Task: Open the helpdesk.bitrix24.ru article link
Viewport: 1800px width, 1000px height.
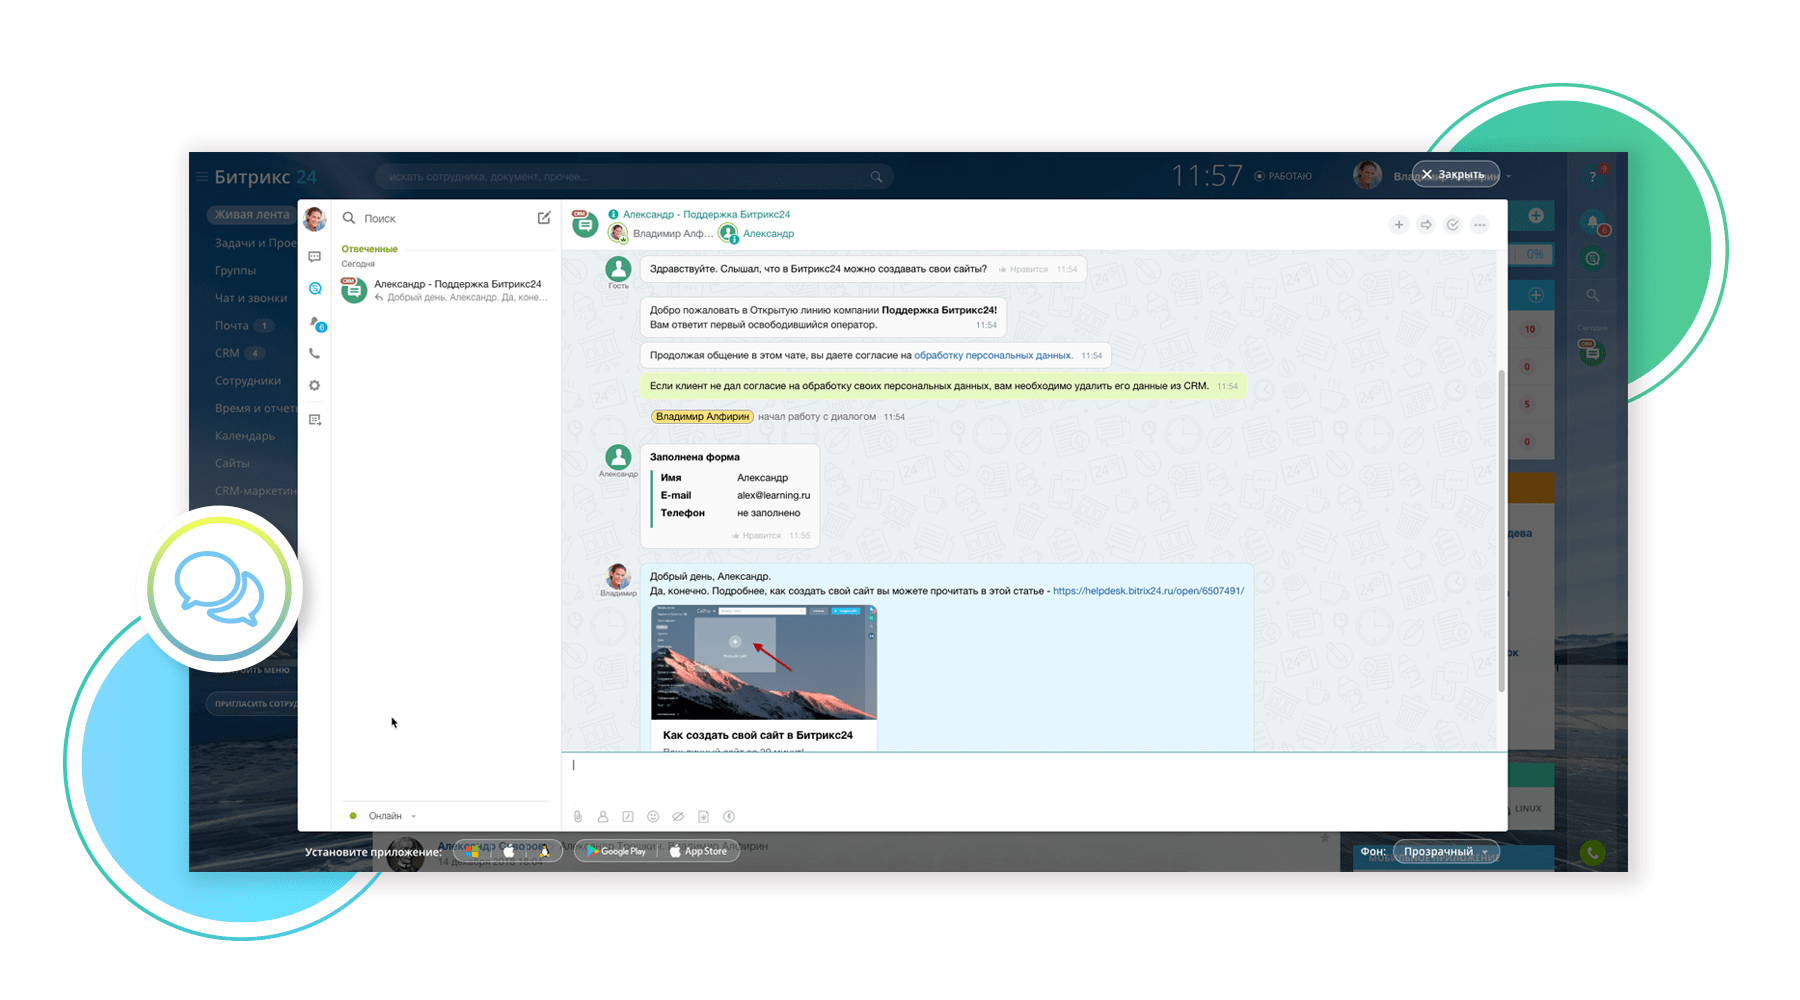Action: click(1148, 591)
